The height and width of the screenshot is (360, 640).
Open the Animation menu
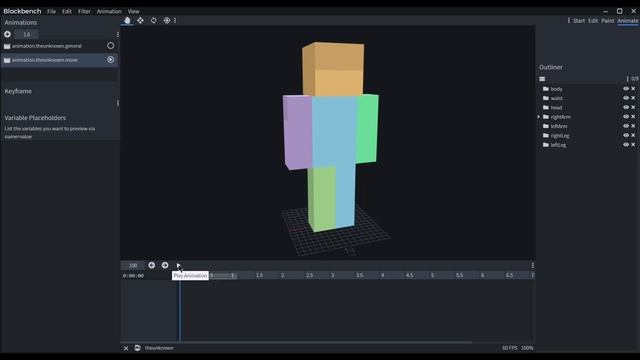[109, 11]
